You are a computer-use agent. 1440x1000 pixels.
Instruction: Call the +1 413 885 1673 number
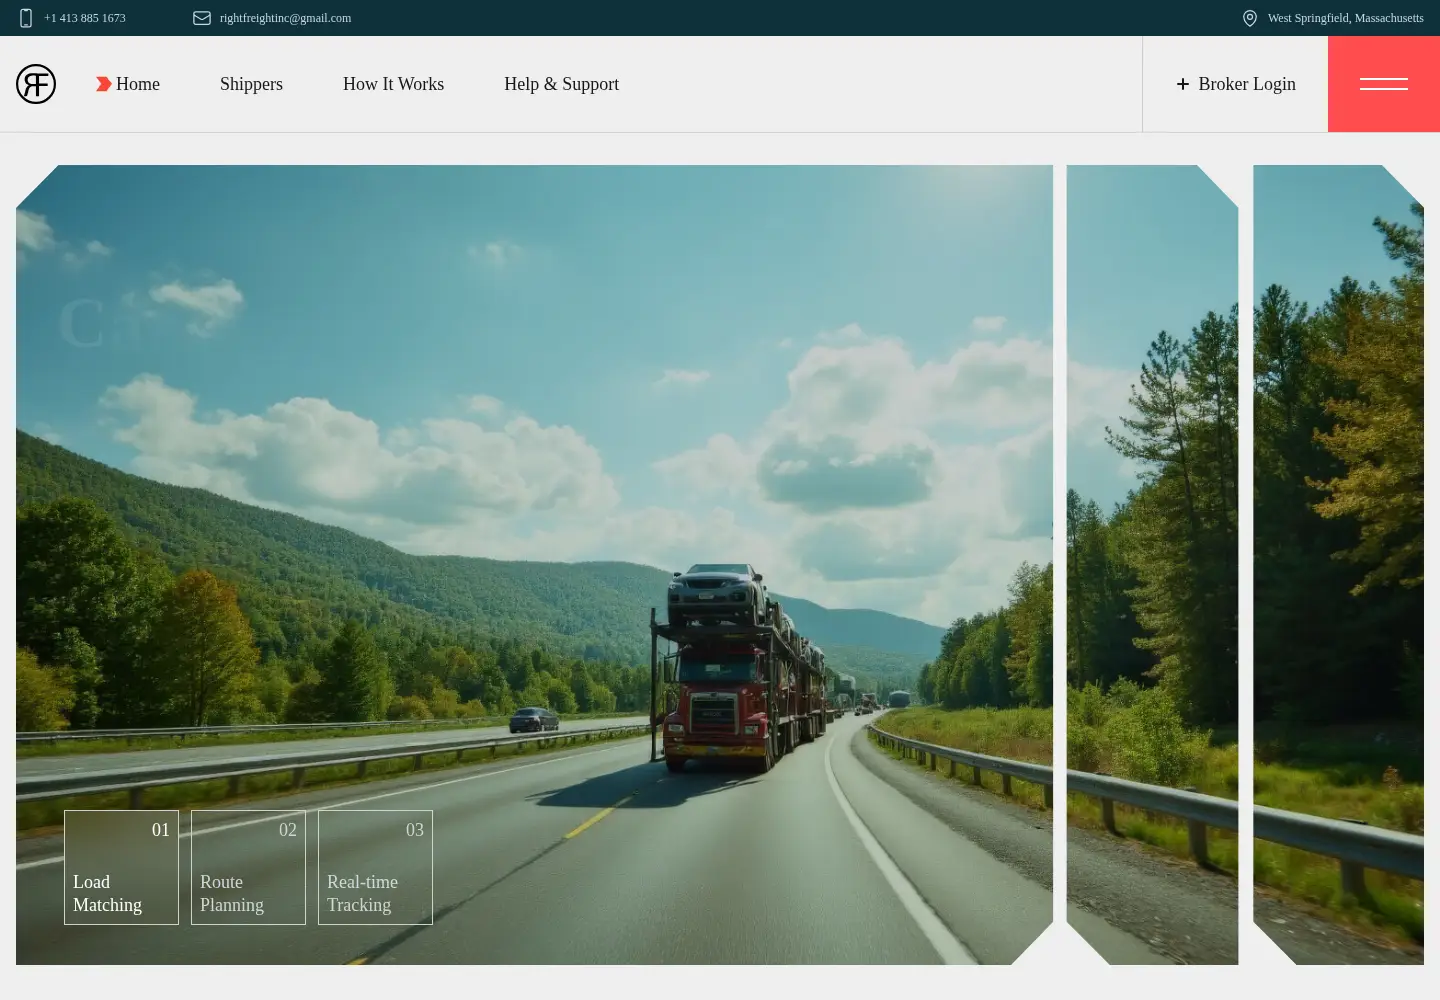pyautogui.click(x=85, y=18)
